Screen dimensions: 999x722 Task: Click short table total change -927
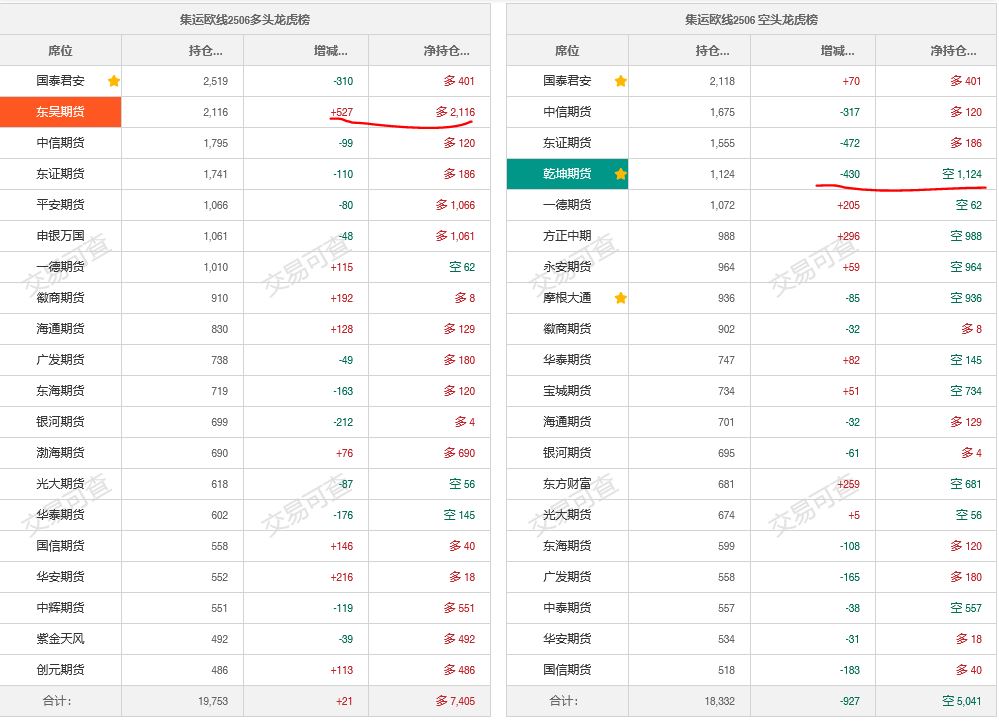pos(849,701)
